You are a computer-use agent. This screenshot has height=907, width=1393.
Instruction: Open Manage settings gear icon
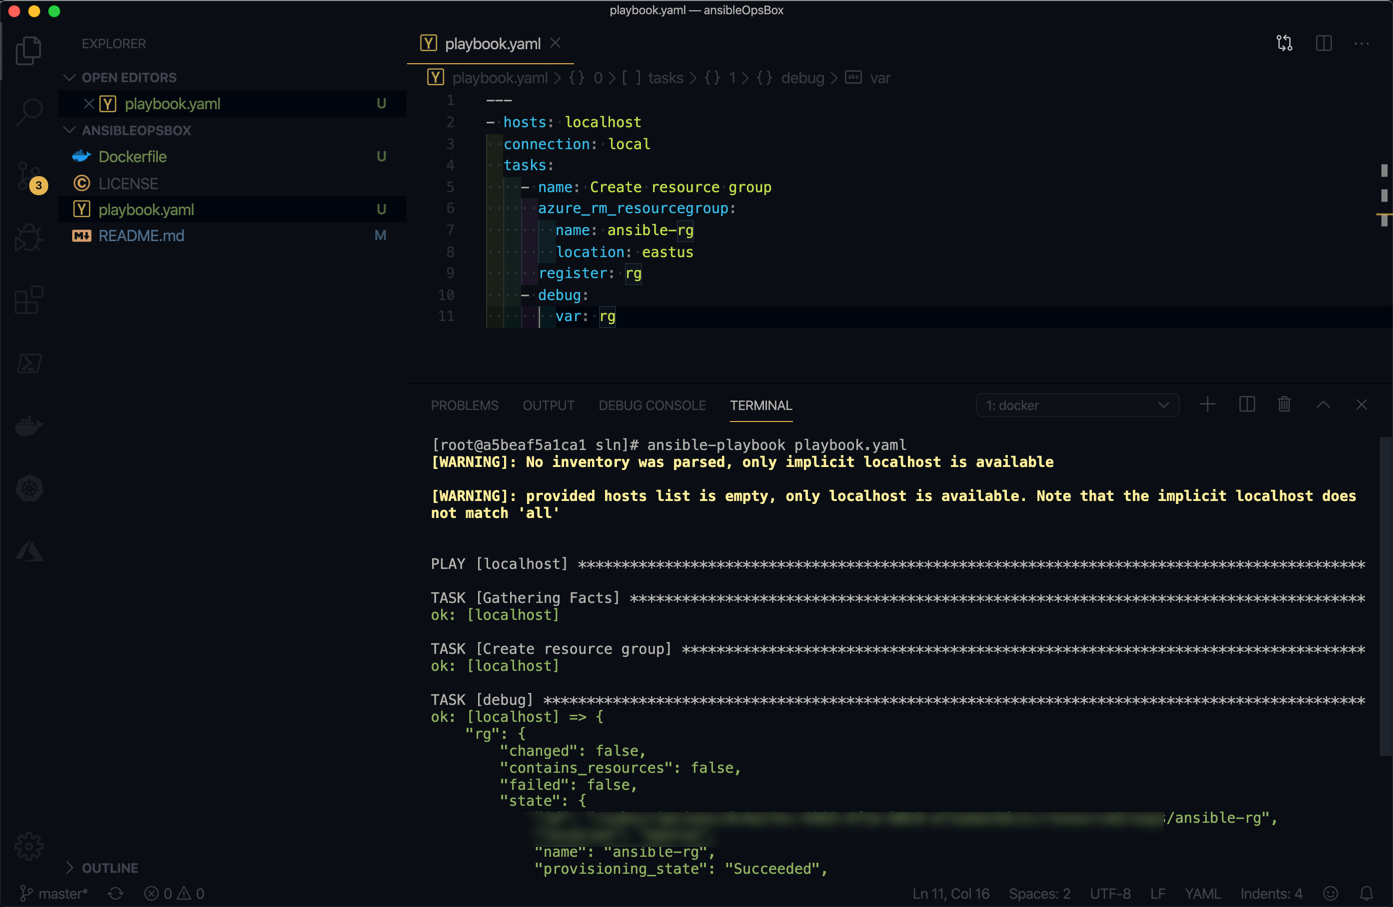pos(29,846)
